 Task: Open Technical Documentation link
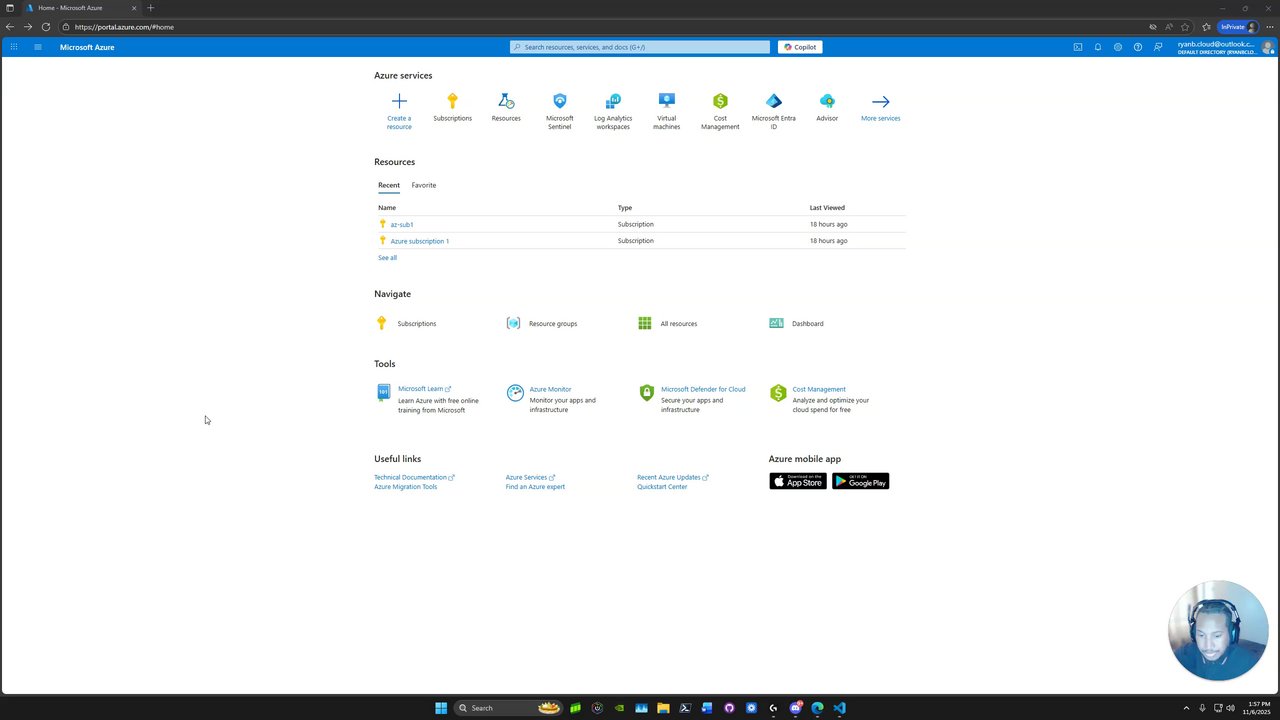tap(414, 478)
